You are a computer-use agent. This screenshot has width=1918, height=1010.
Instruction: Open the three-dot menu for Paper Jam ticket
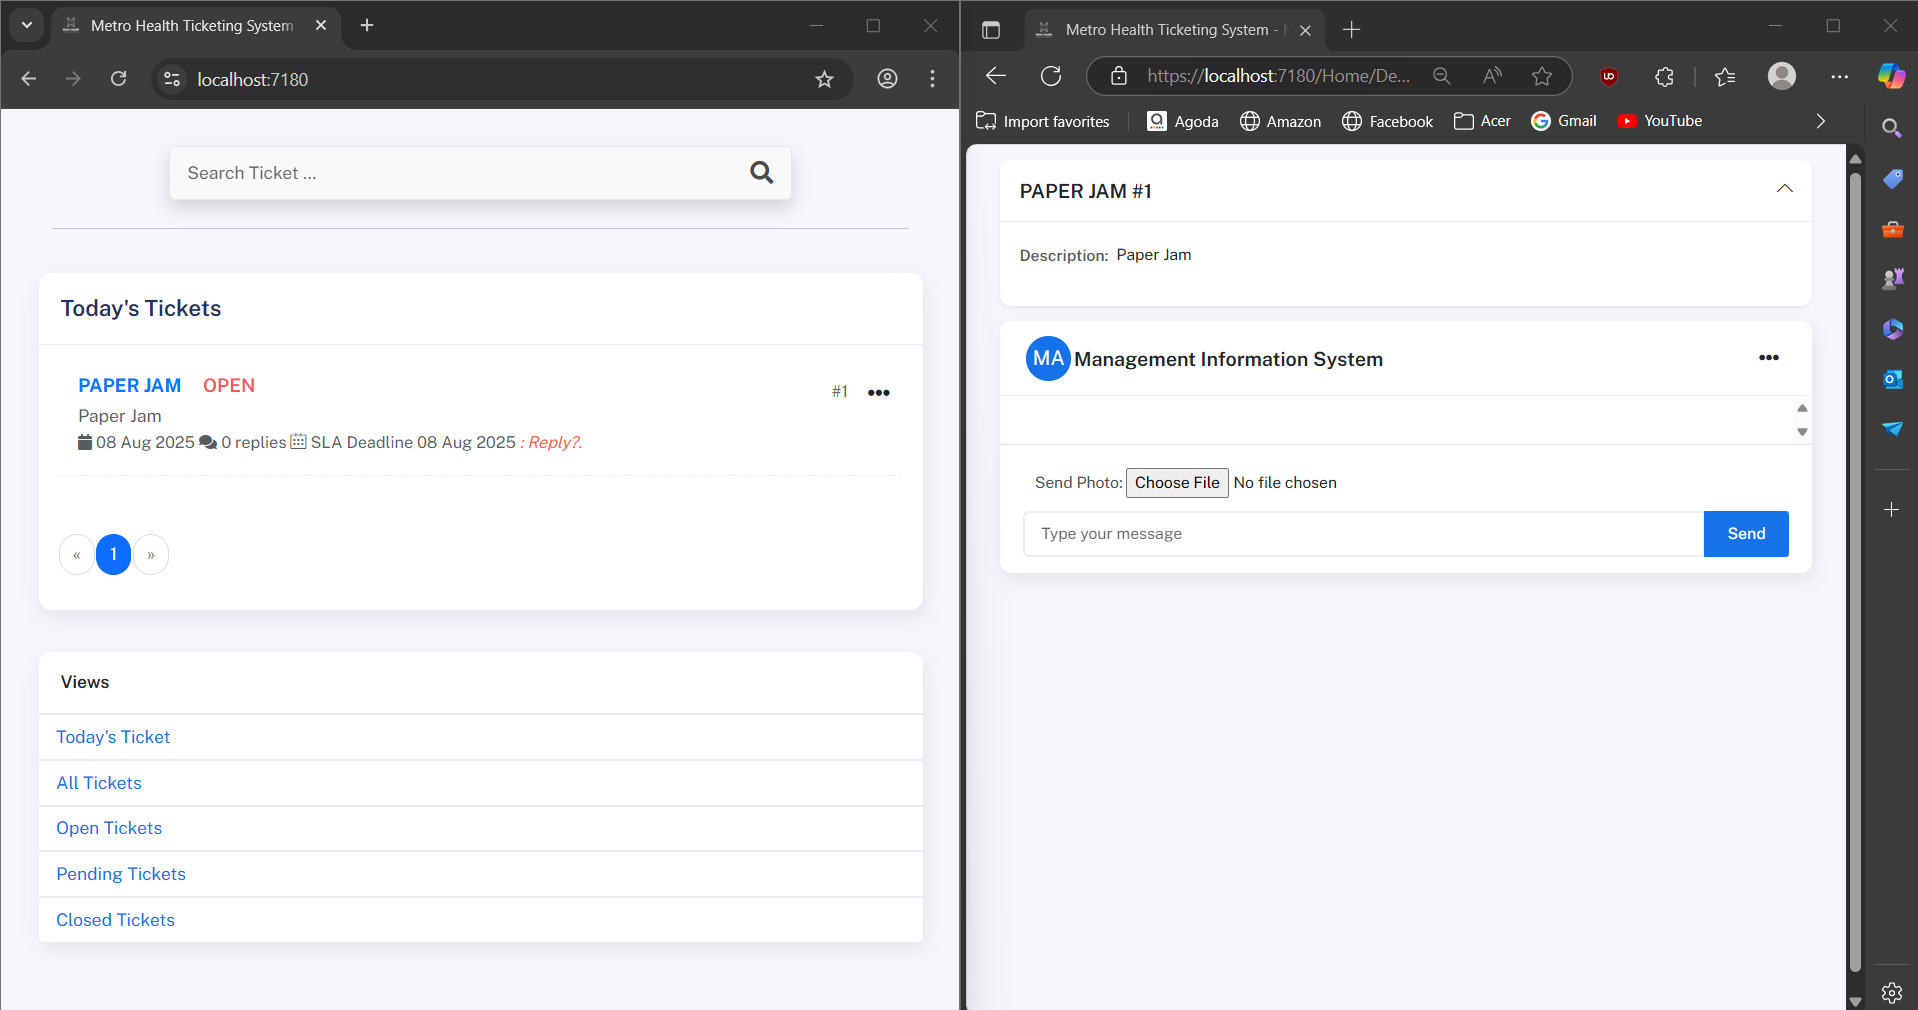878,393
